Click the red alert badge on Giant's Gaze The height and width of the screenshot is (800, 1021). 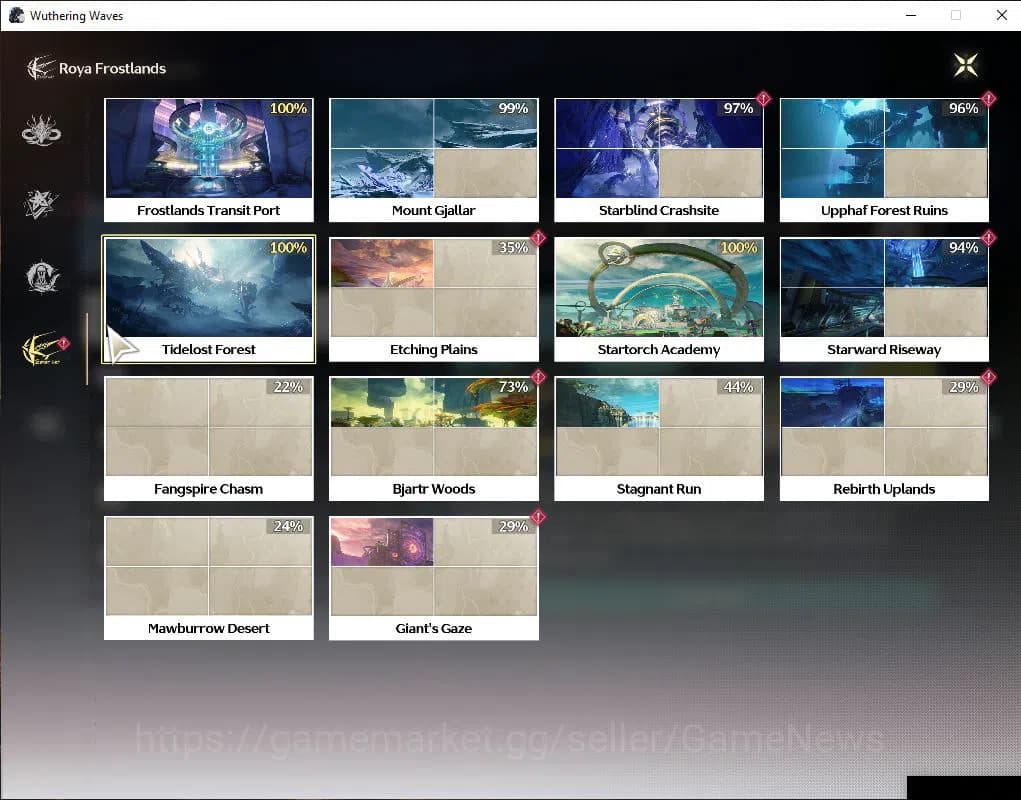(x=538, y=517)
